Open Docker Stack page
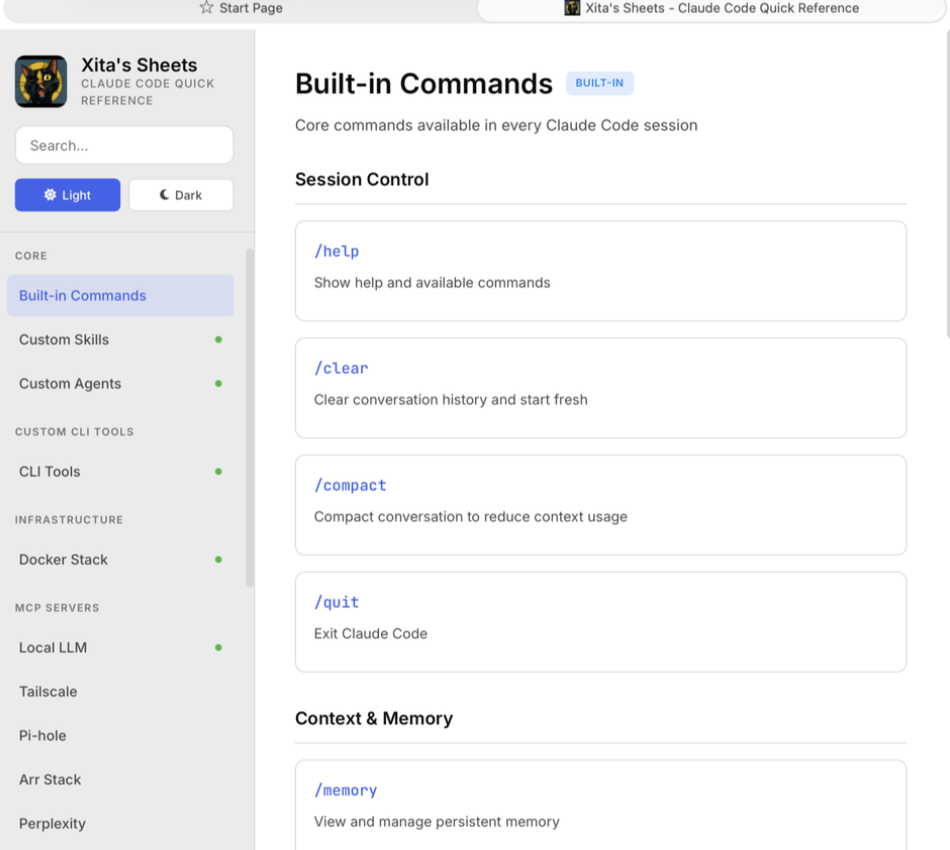Viewport: 950px width, 850px height. pos(120,560)
